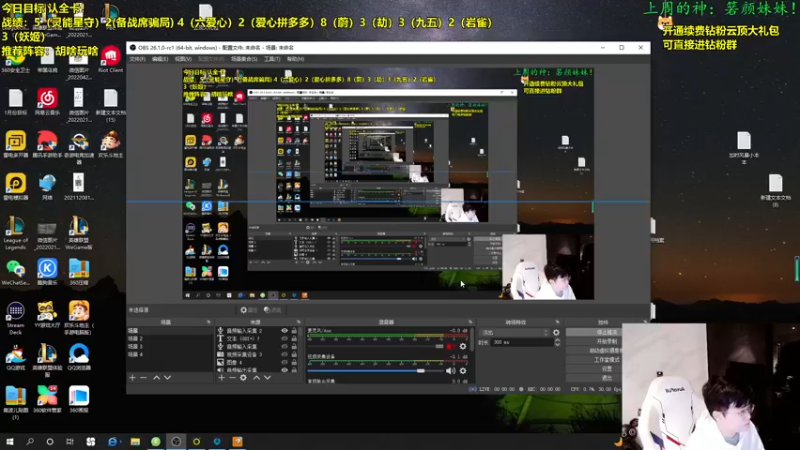Open Riot Client desktop shortcut
Screen dimensions: 800x450
(110, 60)
